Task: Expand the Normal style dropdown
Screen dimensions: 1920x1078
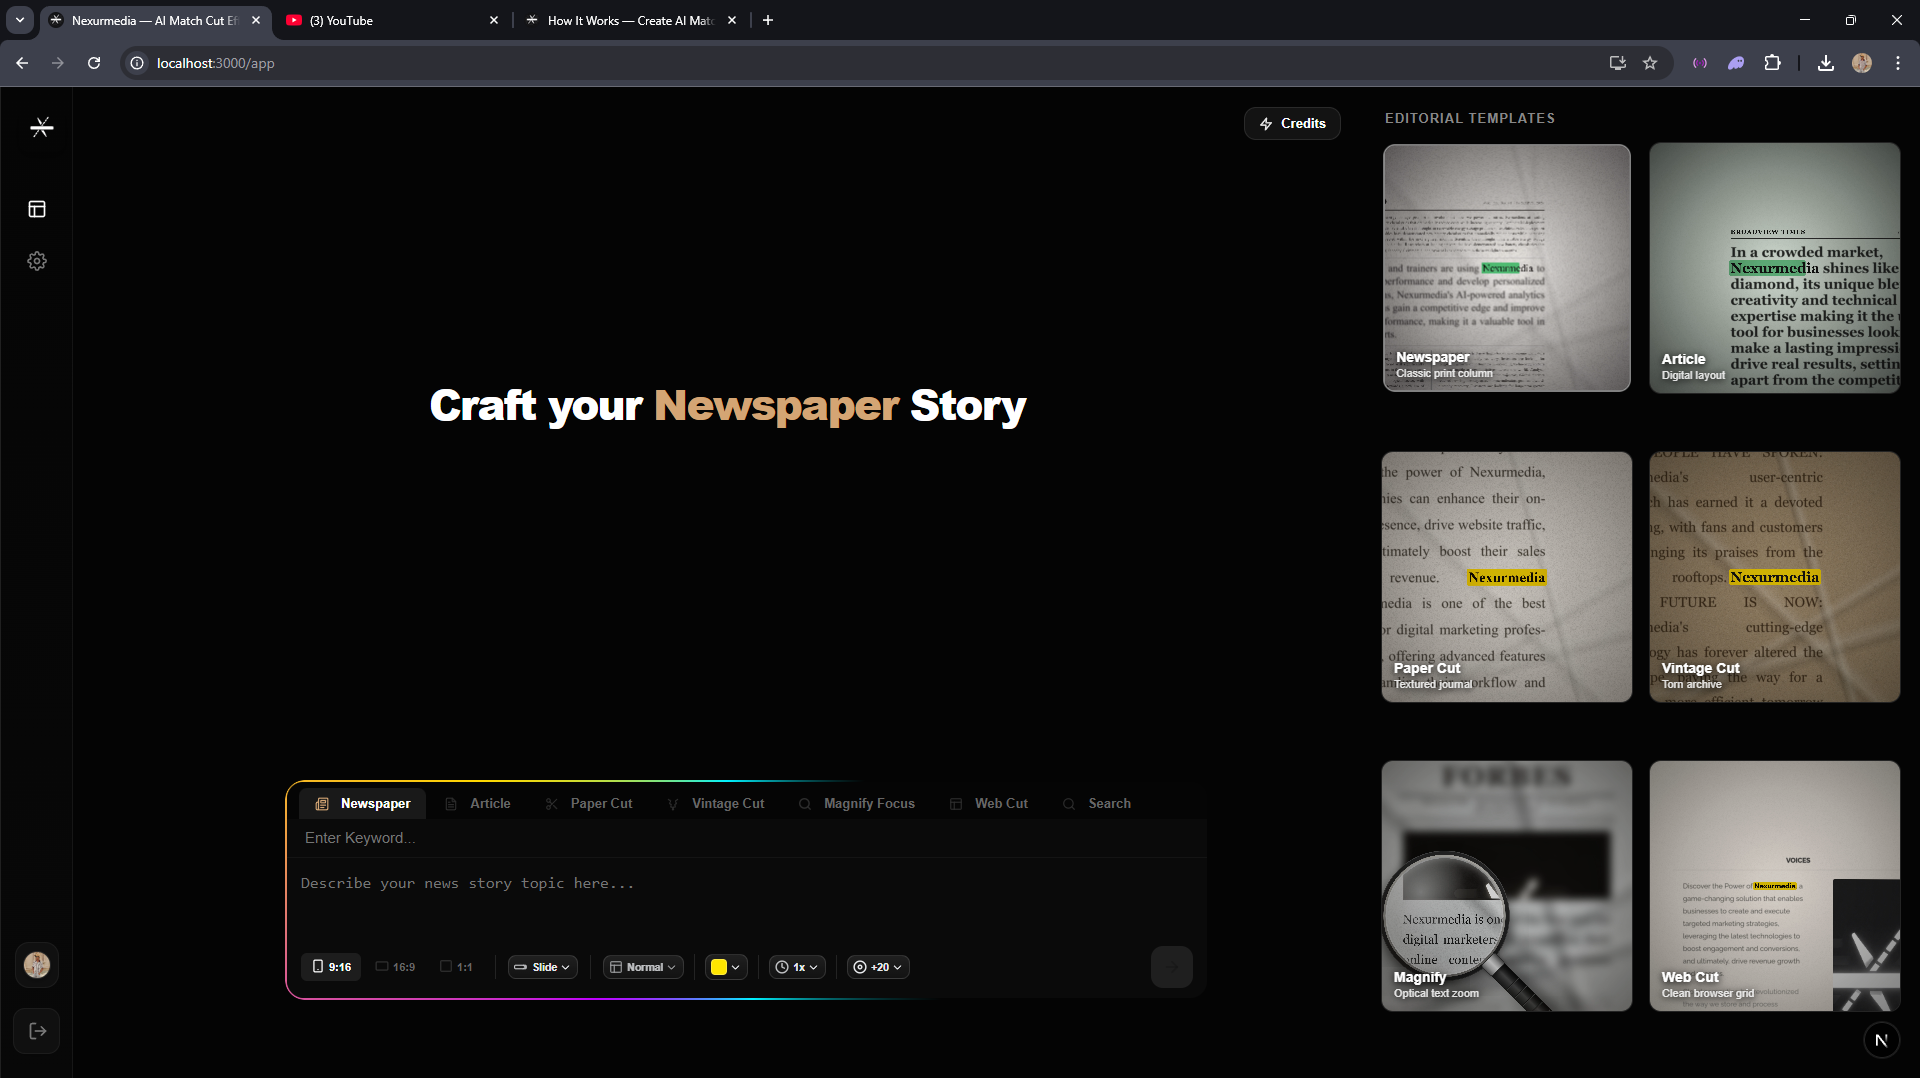Action: tap(643, 967)
